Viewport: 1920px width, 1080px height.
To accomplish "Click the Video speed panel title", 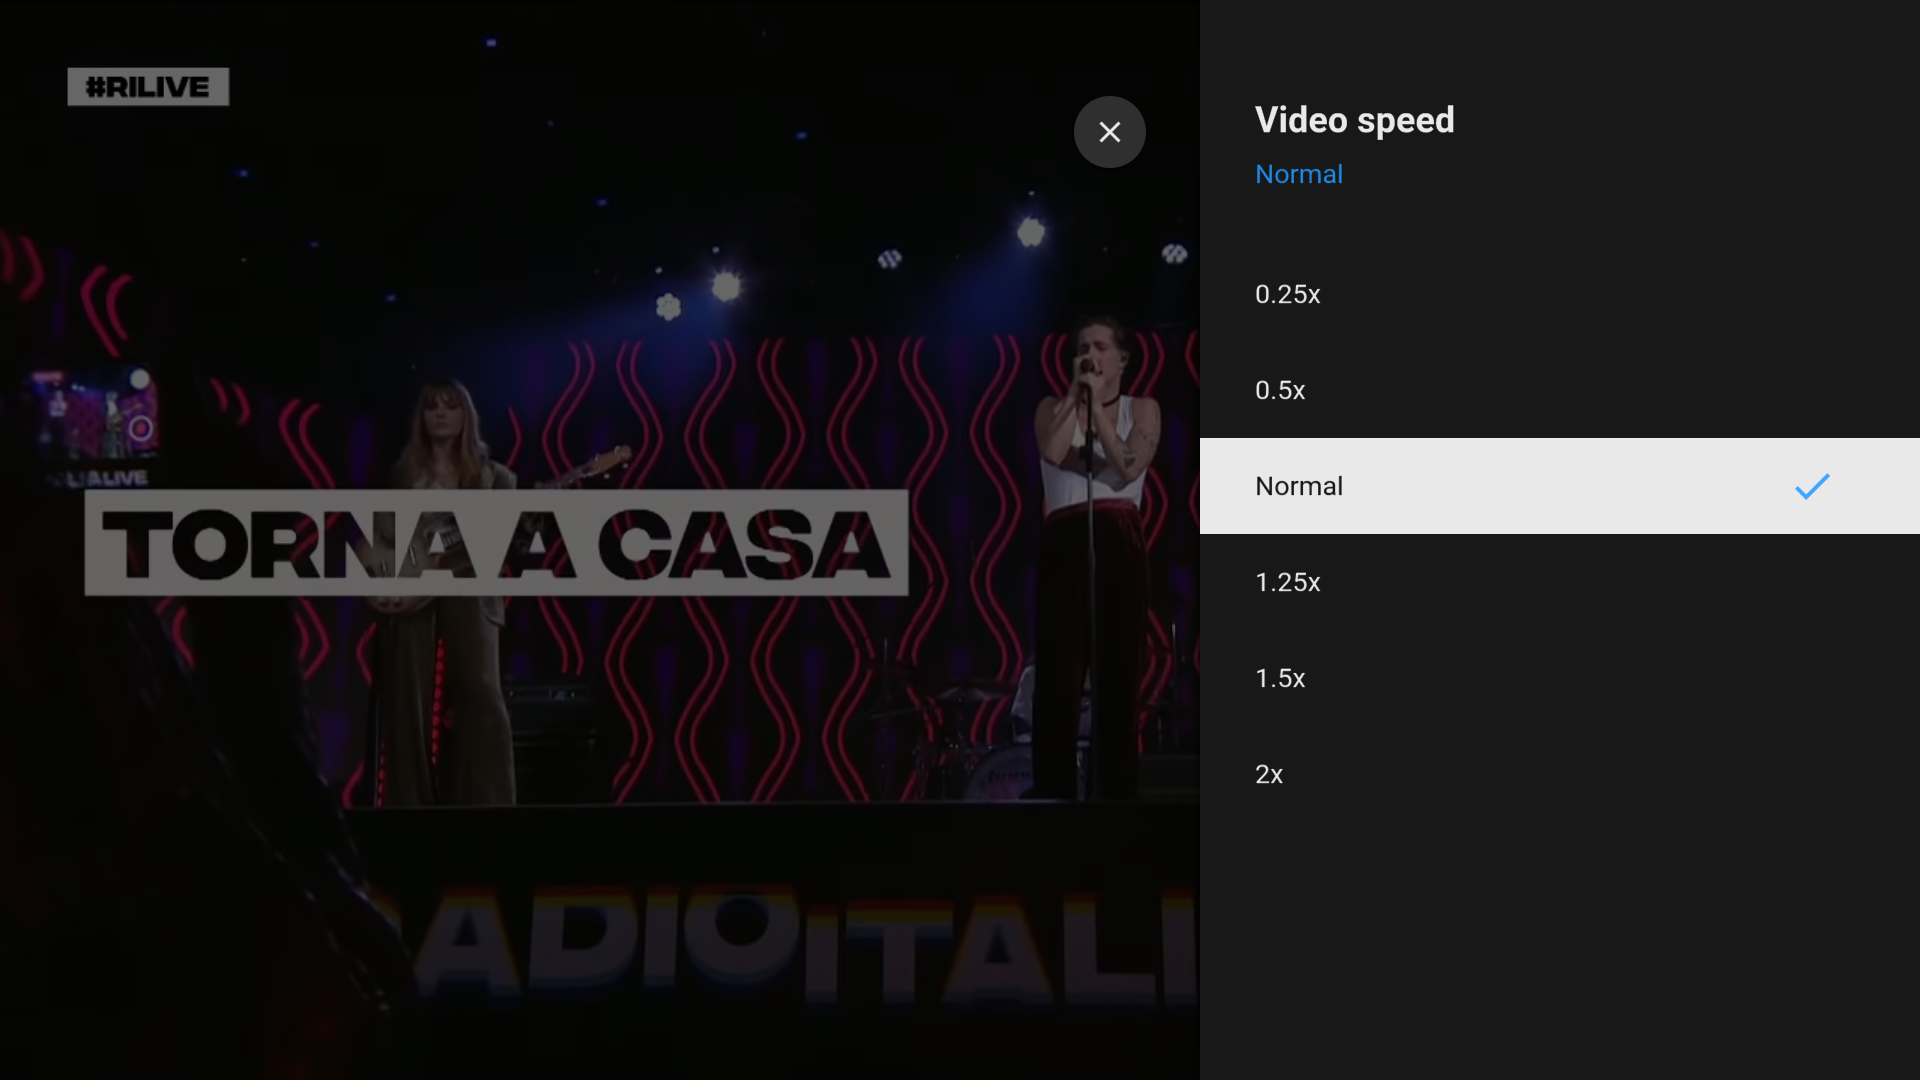I will pos(1354,119).
